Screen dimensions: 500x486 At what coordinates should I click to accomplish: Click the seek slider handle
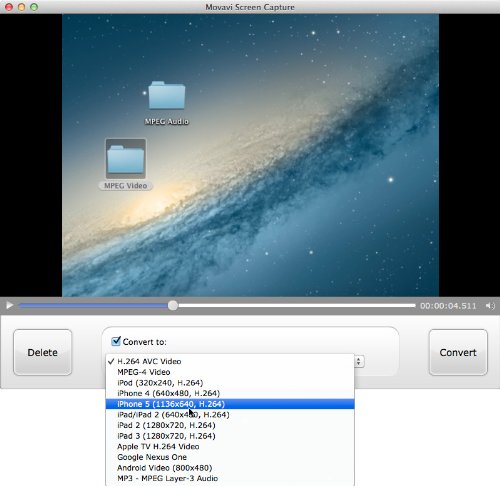173,305
